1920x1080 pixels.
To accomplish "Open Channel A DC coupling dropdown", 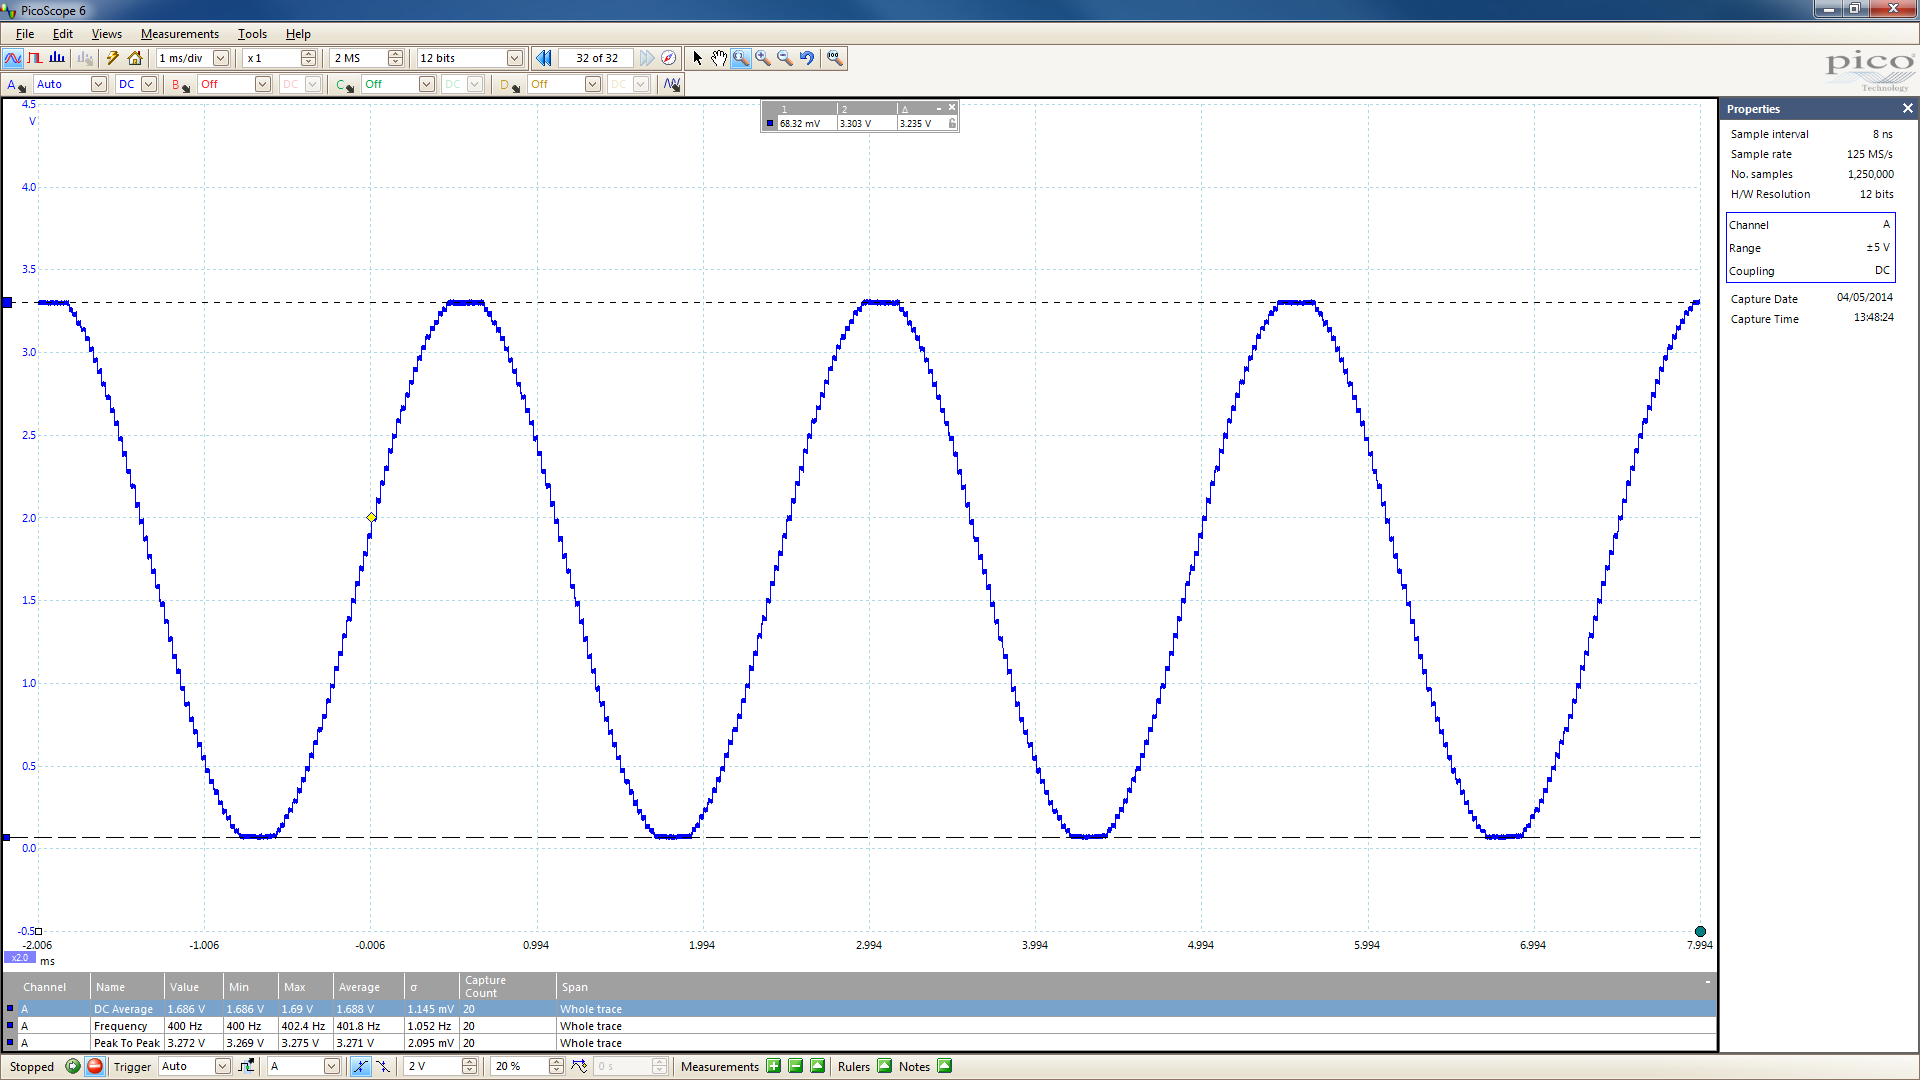I will [148, 85].
